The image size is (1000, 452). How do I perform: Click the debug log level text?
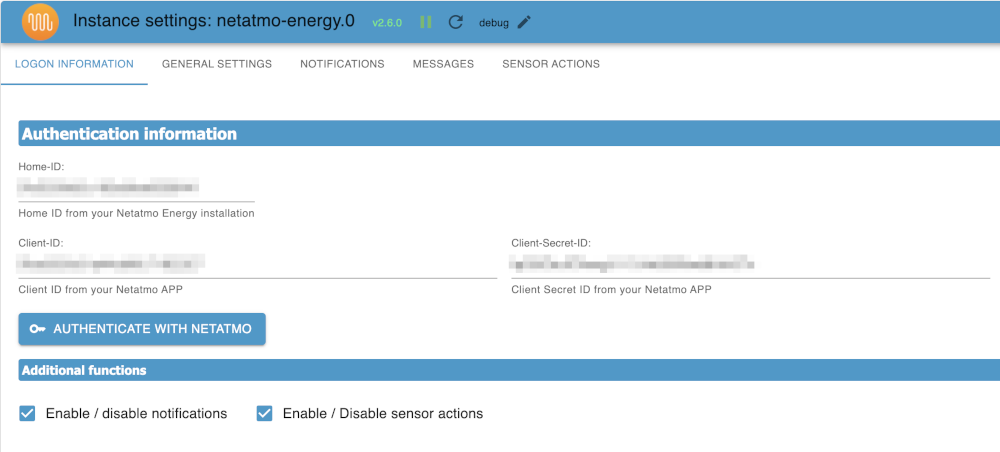coord(494,23)
